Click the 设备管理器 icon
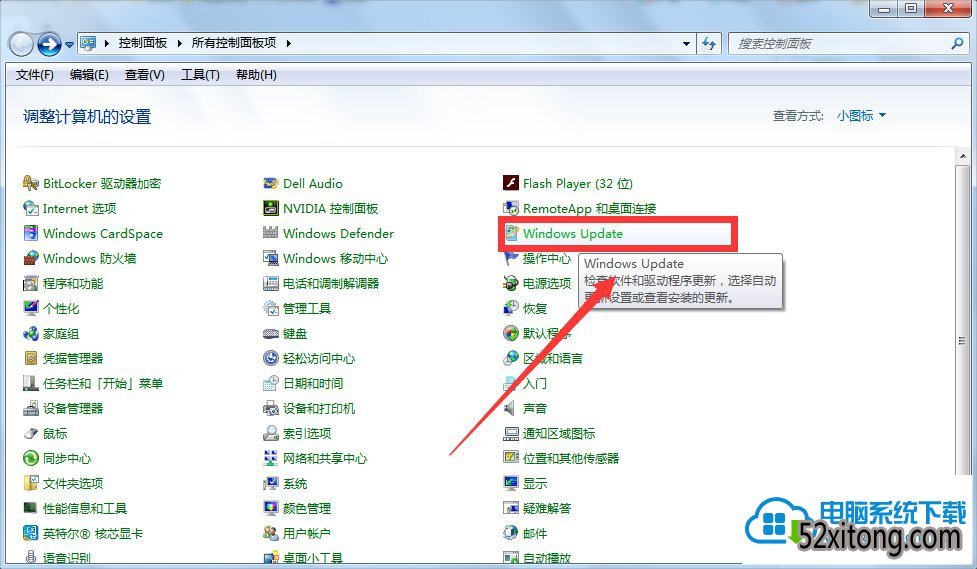The image size is (977, 569). click(31, 408)
